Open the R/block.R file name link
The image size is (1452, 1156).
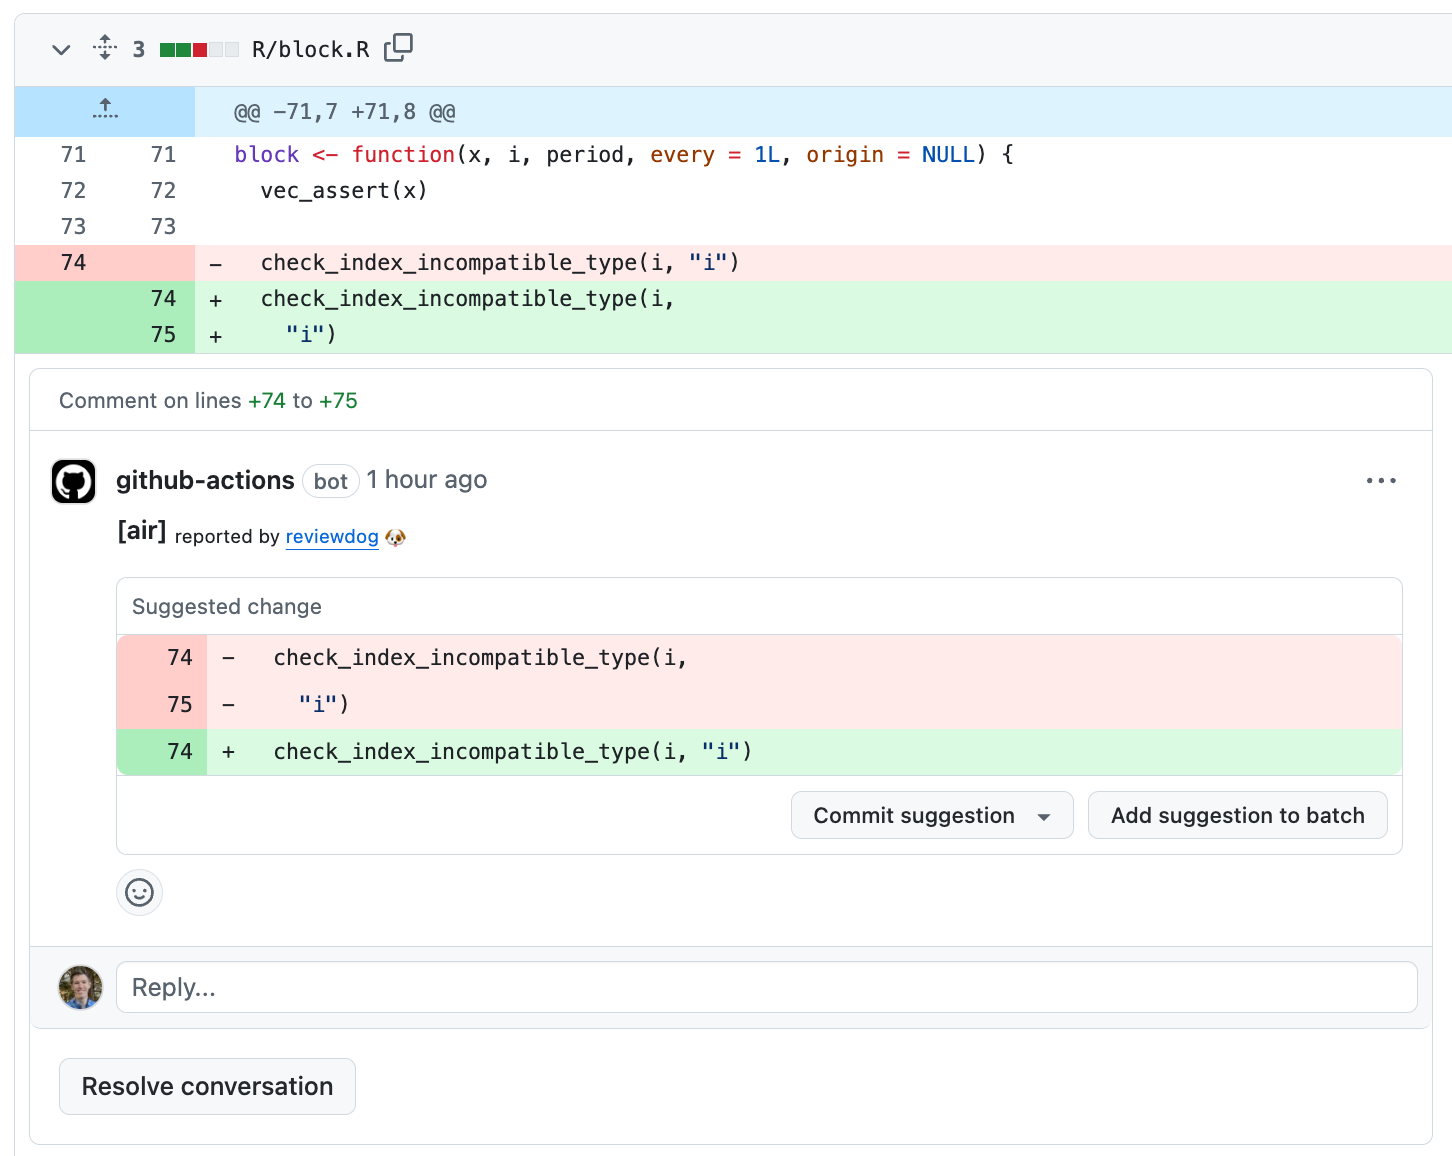pos(310,50)
